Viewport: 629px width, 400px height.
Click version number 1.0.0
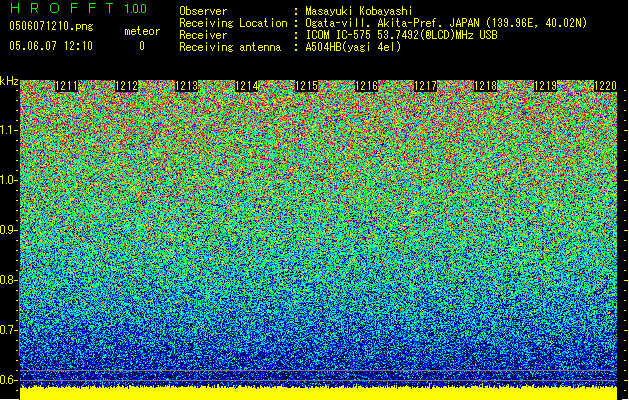coord(136,9)
